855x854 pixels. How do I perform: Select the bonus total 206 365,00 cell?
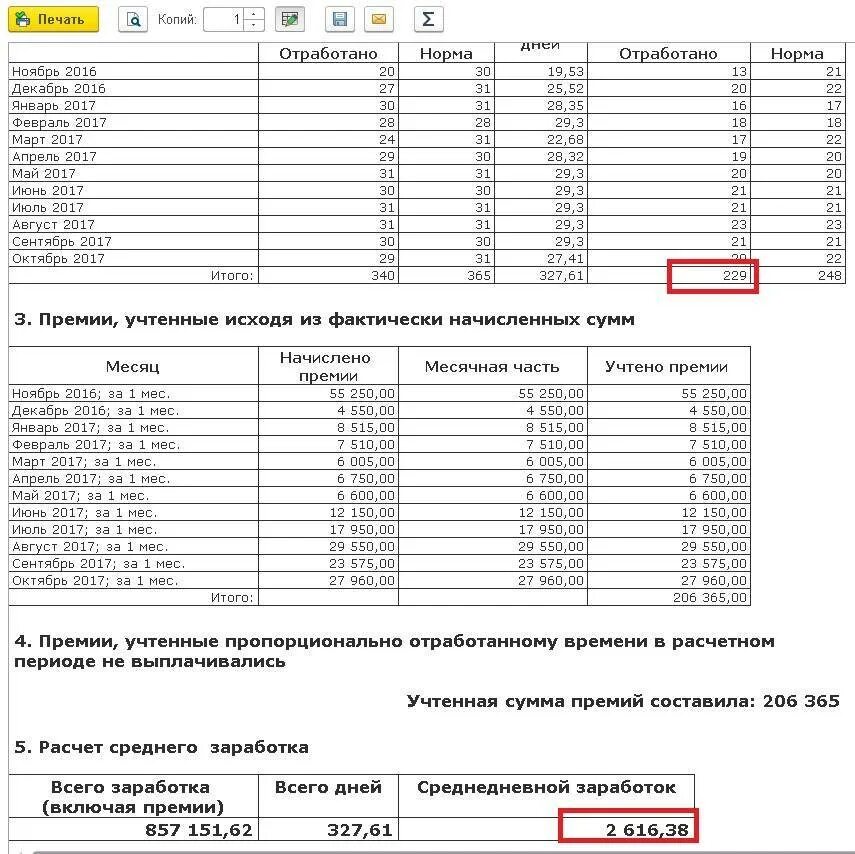click(669, 598)
